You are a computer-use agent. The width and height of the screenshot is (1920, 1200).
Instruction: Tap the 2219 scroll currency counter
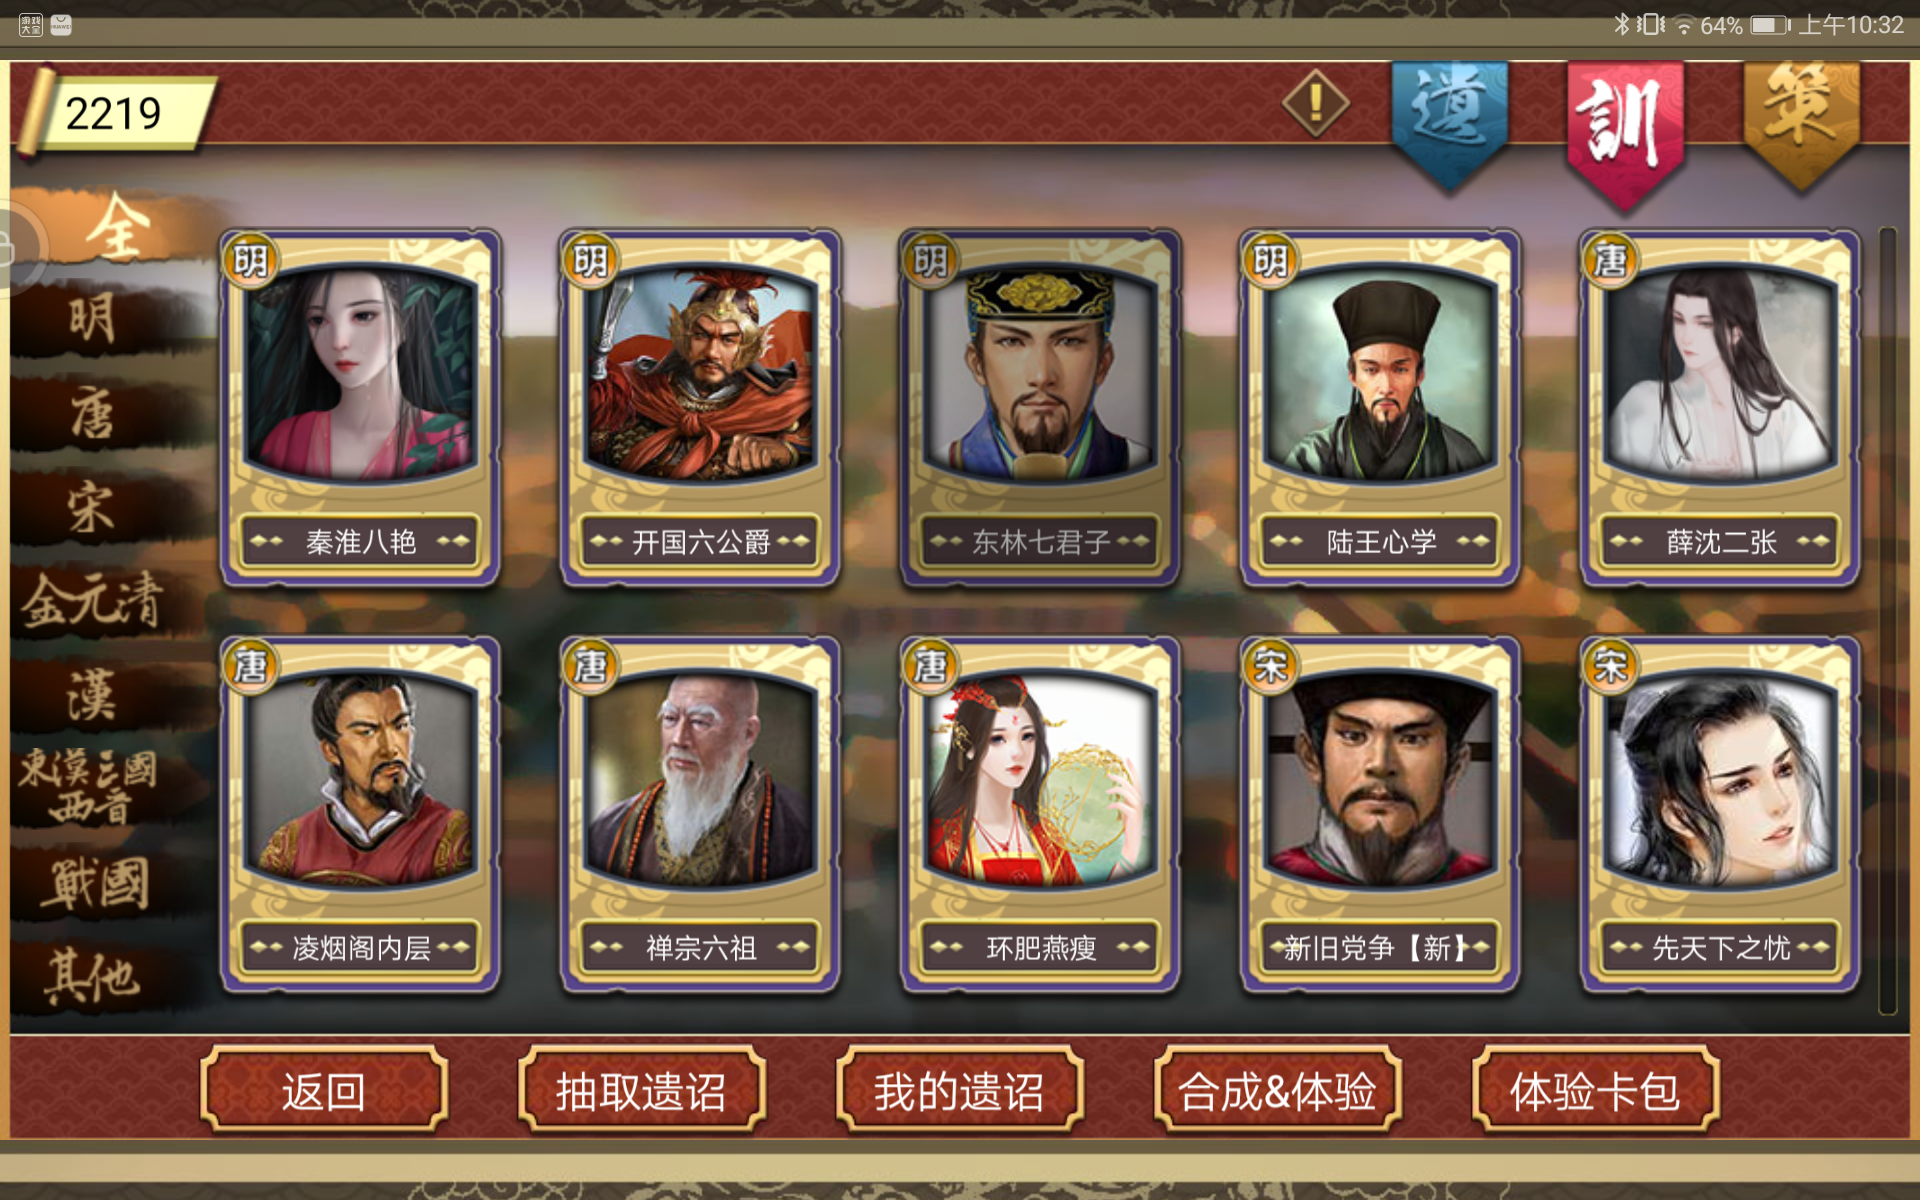click(115, 113)
